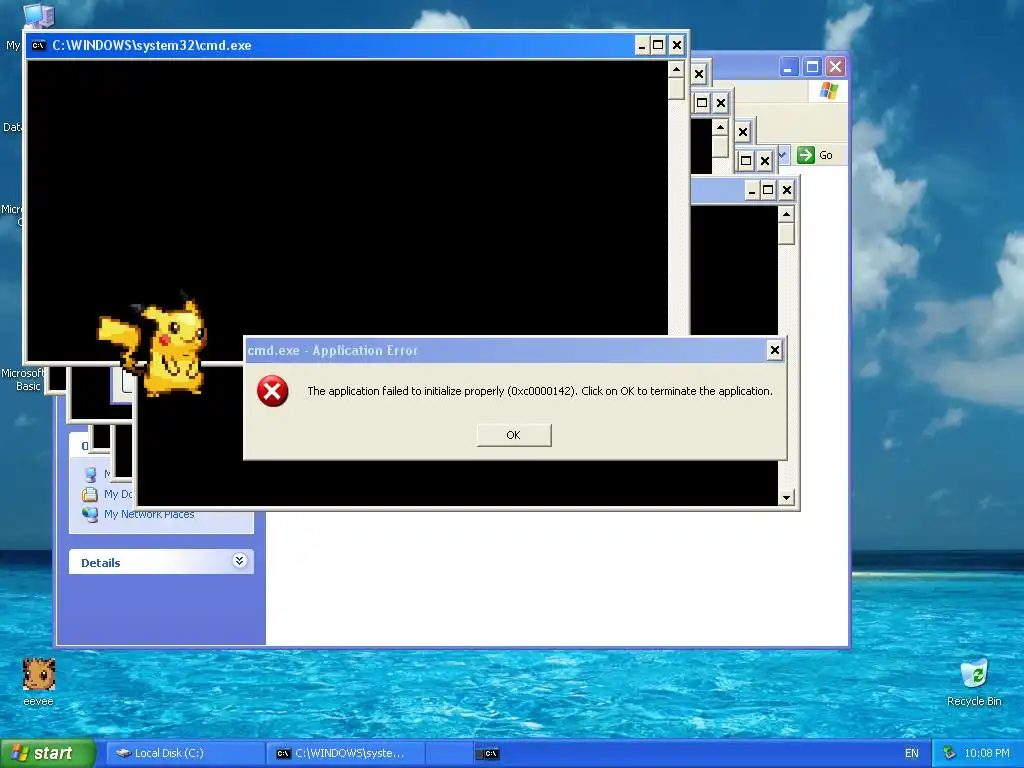Switch to the C:\WINDOWS\syste... taskbar button
This screenshot has width=1024, height=768.
pyautogui.click(x=346, y=753)
